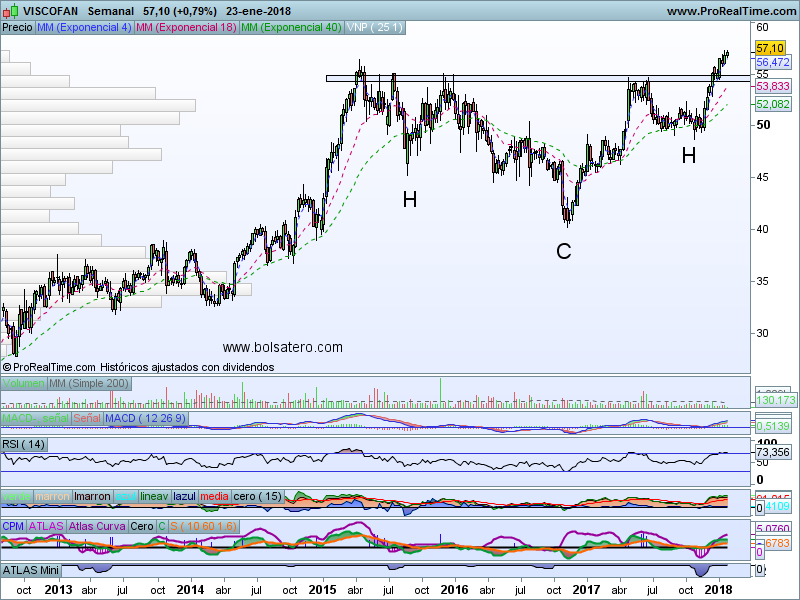Click the Atlas Curva indicator label

point(99,526)
